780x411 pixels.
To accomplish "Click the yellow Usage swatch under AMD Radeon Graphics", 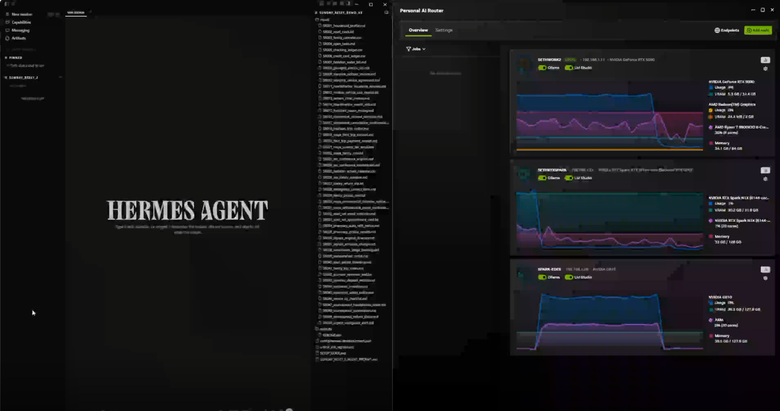I will (711, 110).
